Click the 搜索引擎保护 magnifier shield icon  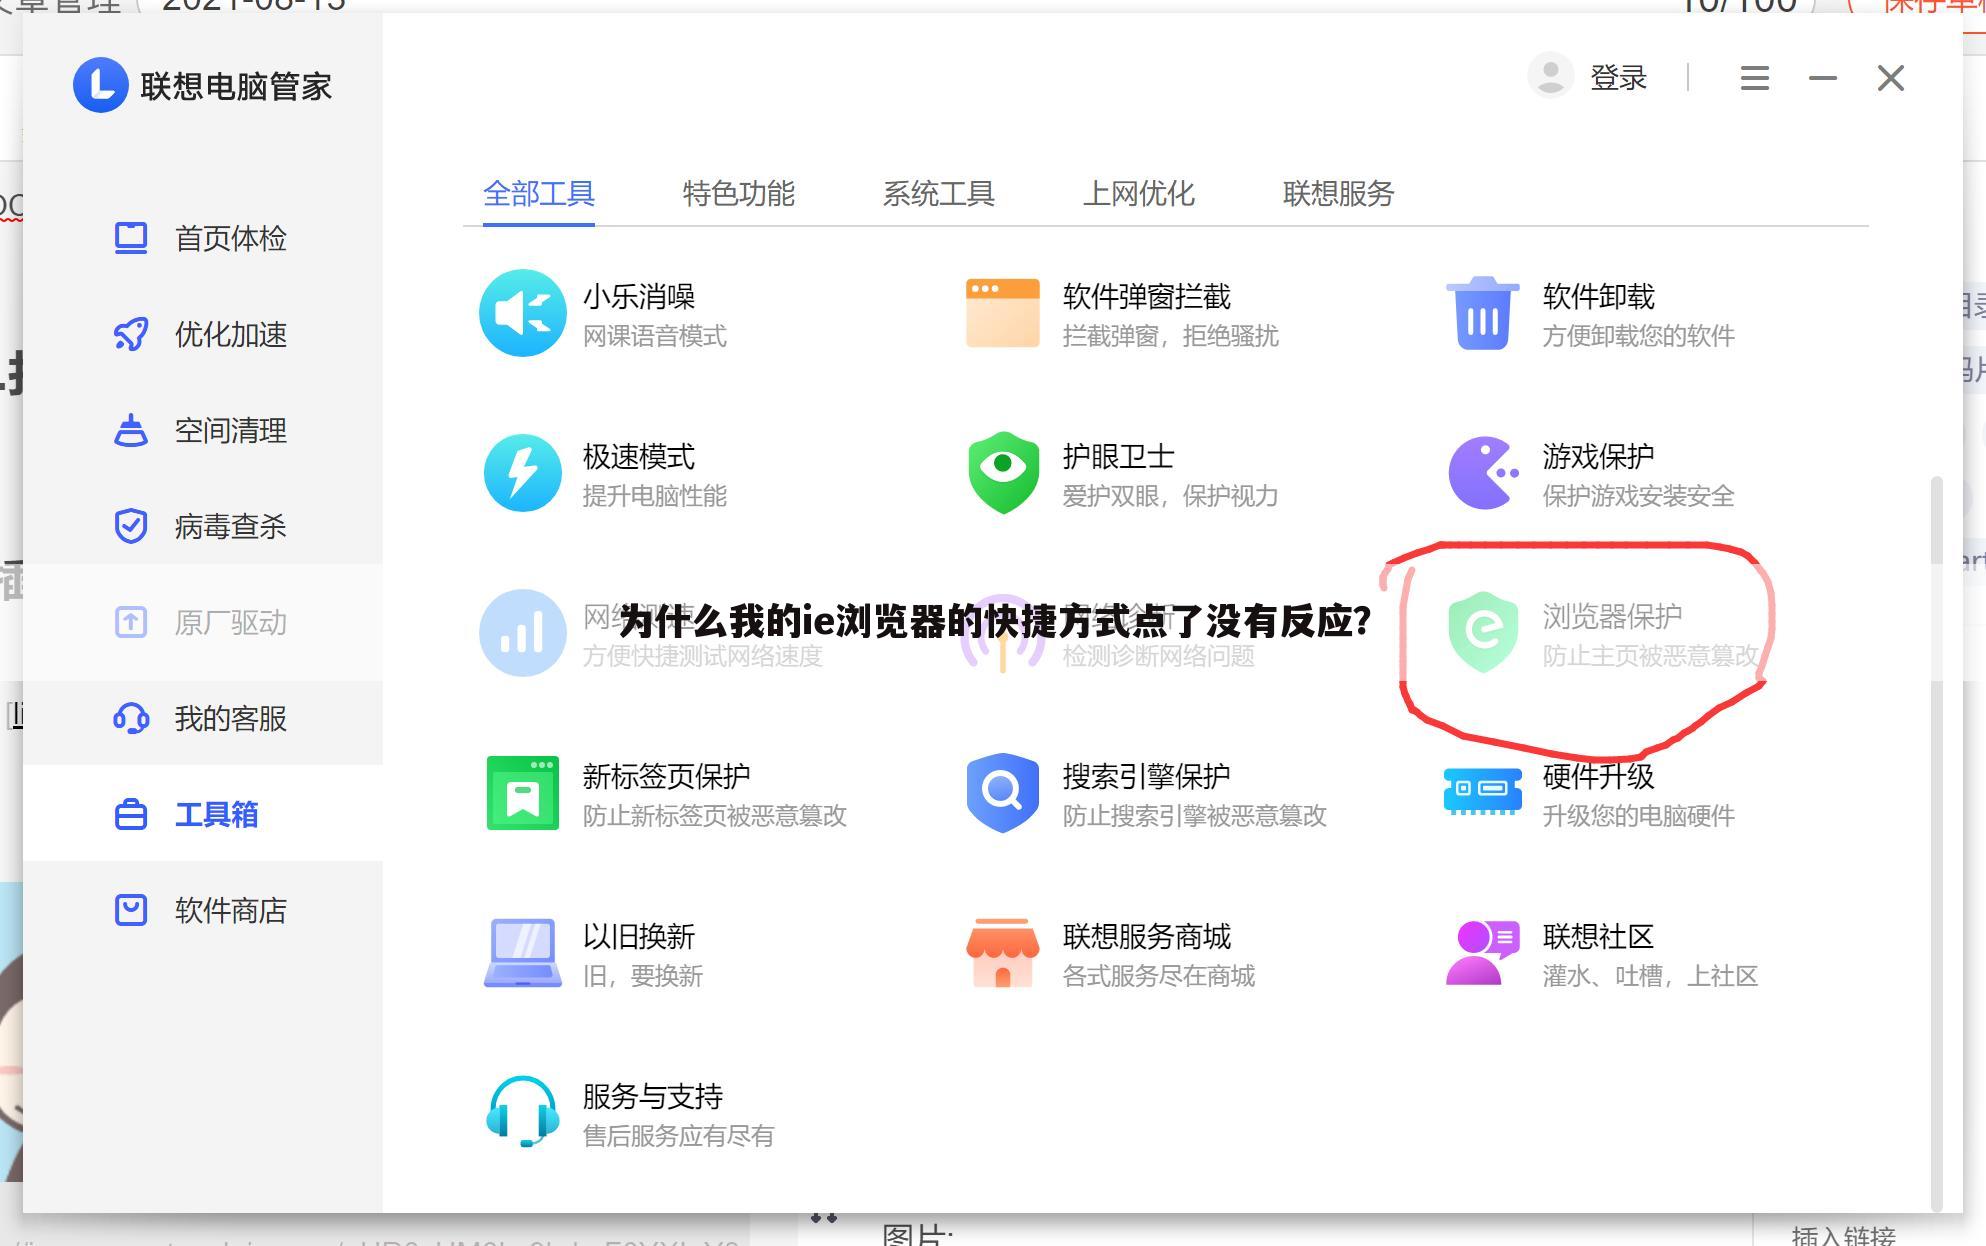(1002, 793)
